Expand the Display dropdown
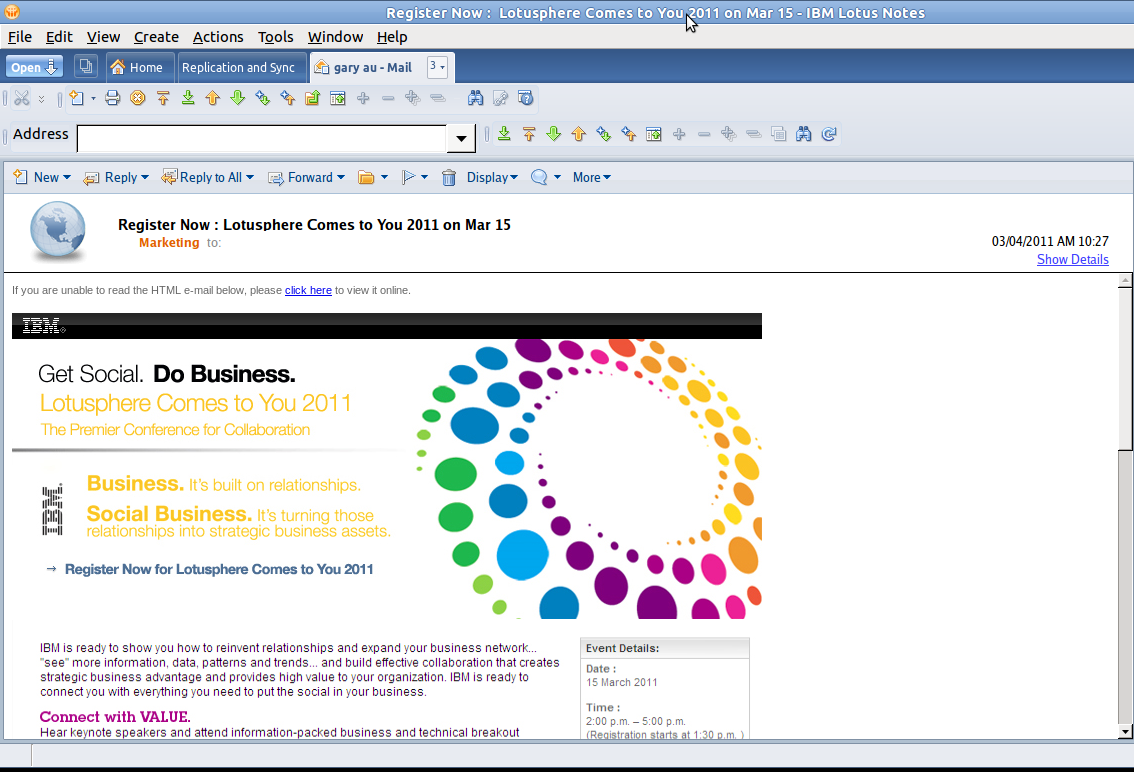1134x772 pixels. (x=514, y=177)
